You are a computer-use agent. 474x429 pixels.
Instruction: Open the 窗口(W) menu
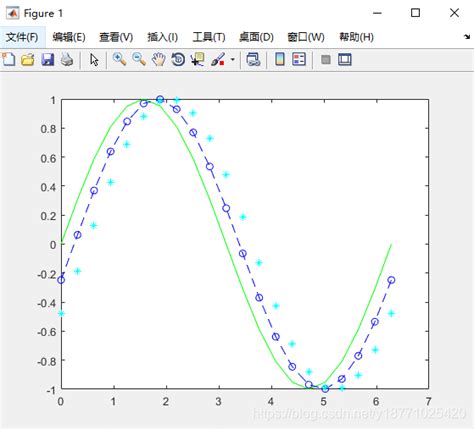pos(306,37)
